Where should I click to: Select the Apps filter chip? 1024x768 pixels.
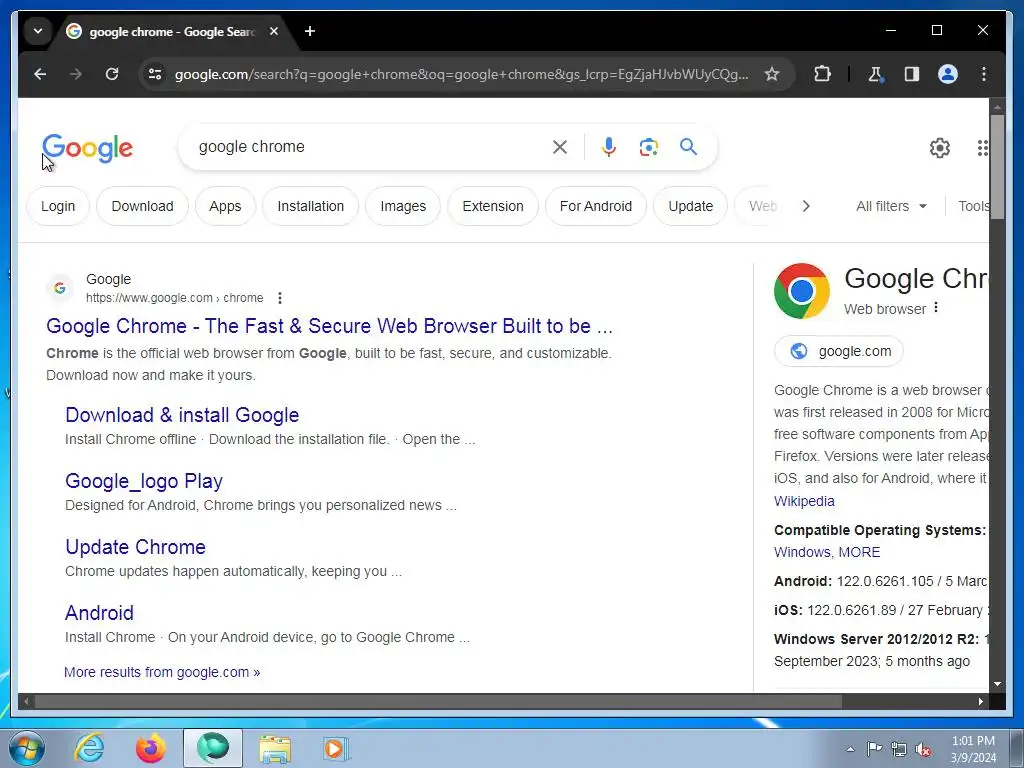pyautogui.click(x=225, y=206)
